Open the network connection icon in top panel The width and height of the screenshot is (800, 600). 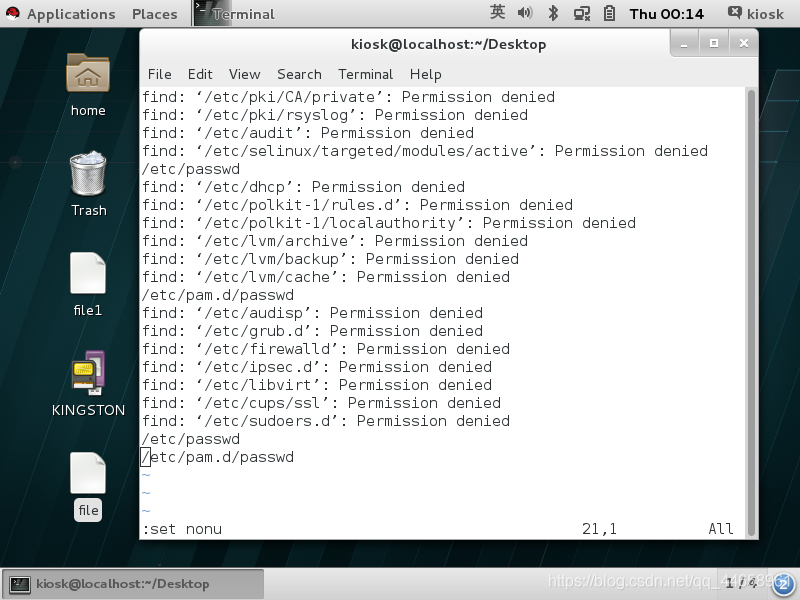tap(582, 13)
